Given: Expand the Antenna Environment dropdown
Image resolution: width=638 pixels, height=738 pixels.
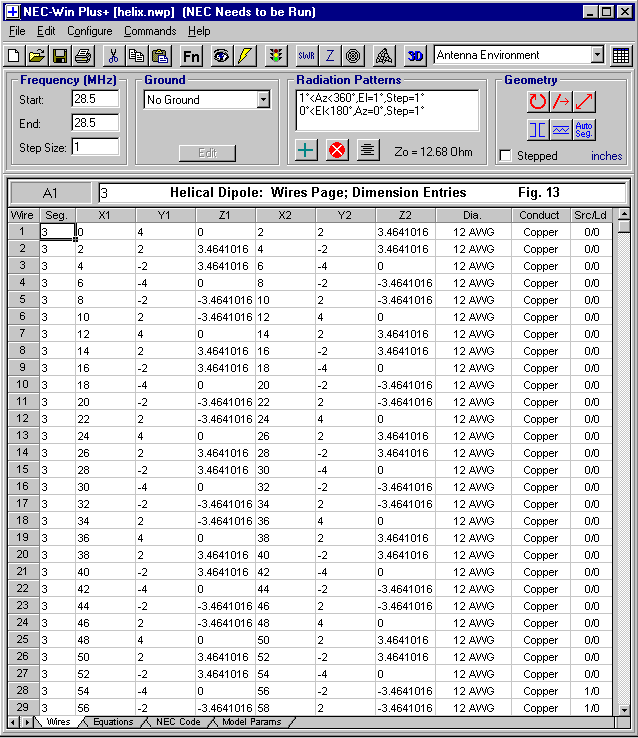Looking at the screenshot, I should tap(597, 55).
